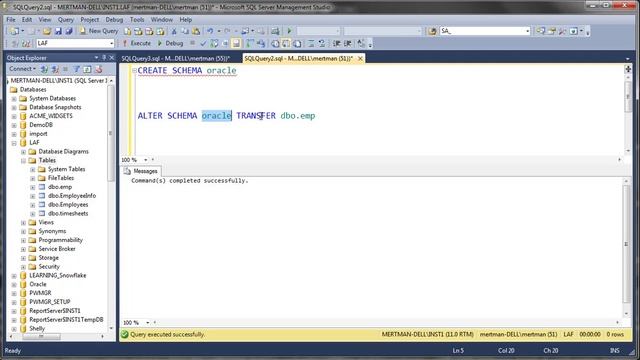Screen dimensions: 640x360
Task: Click the Copy icon in toolbar
Action: (185, 31)
